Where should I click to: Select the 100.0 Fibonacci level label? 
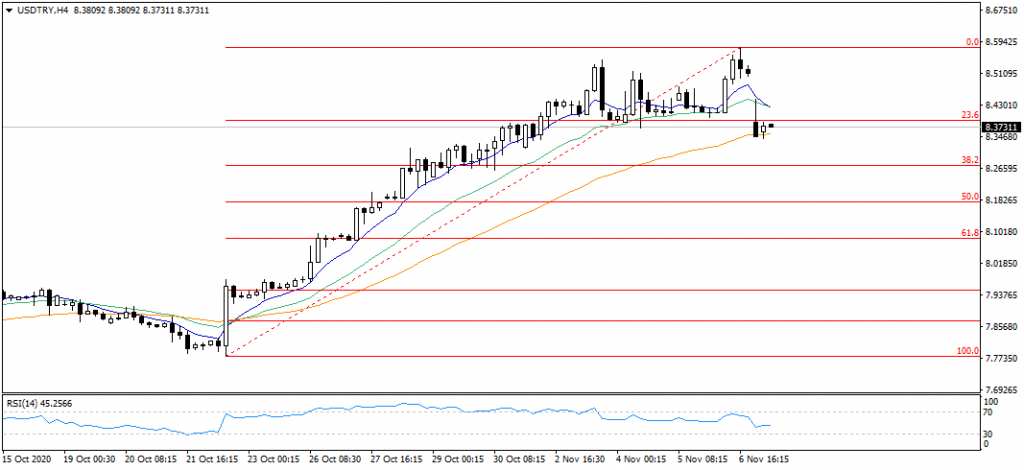[x=967, y=351]
